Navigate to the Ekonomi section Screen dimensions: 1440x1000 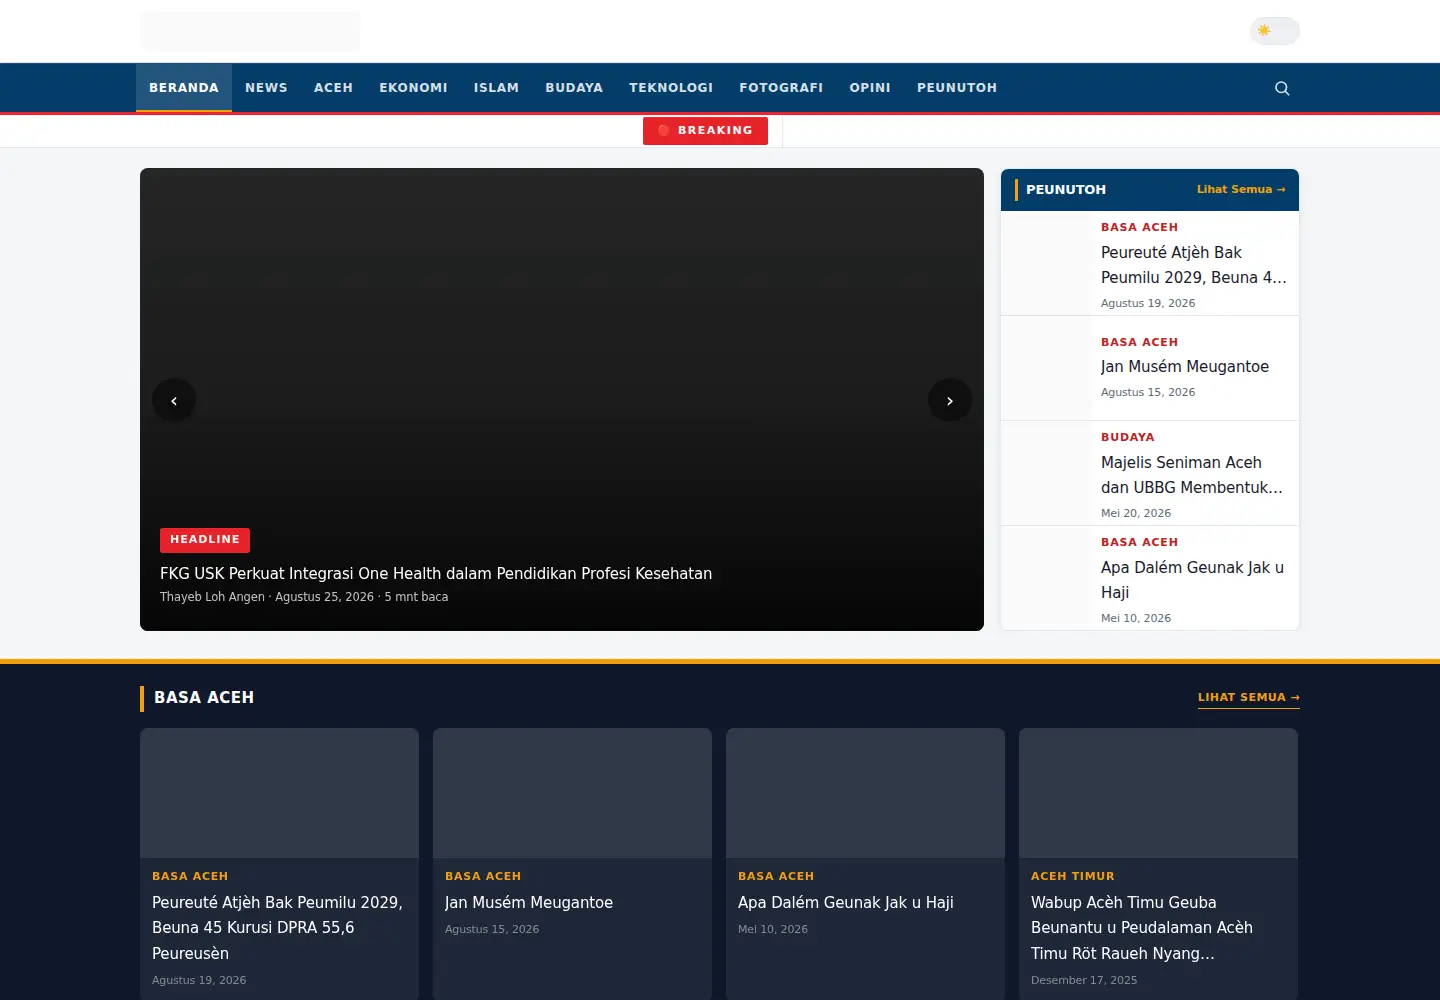click(x=413, y=88)
